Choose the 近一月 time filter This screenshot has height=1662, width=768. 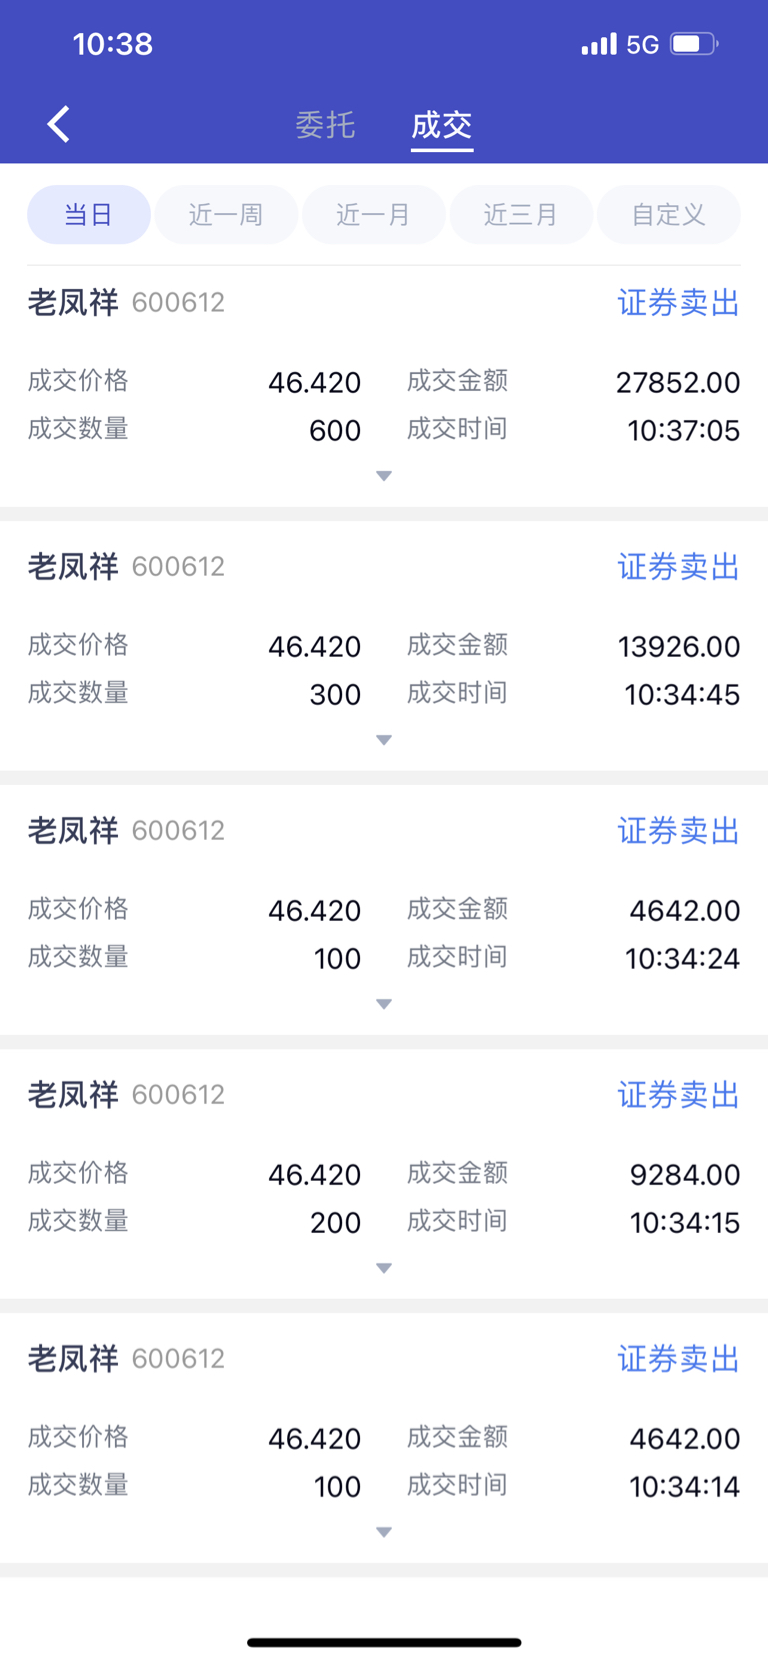tap(373, 215)
